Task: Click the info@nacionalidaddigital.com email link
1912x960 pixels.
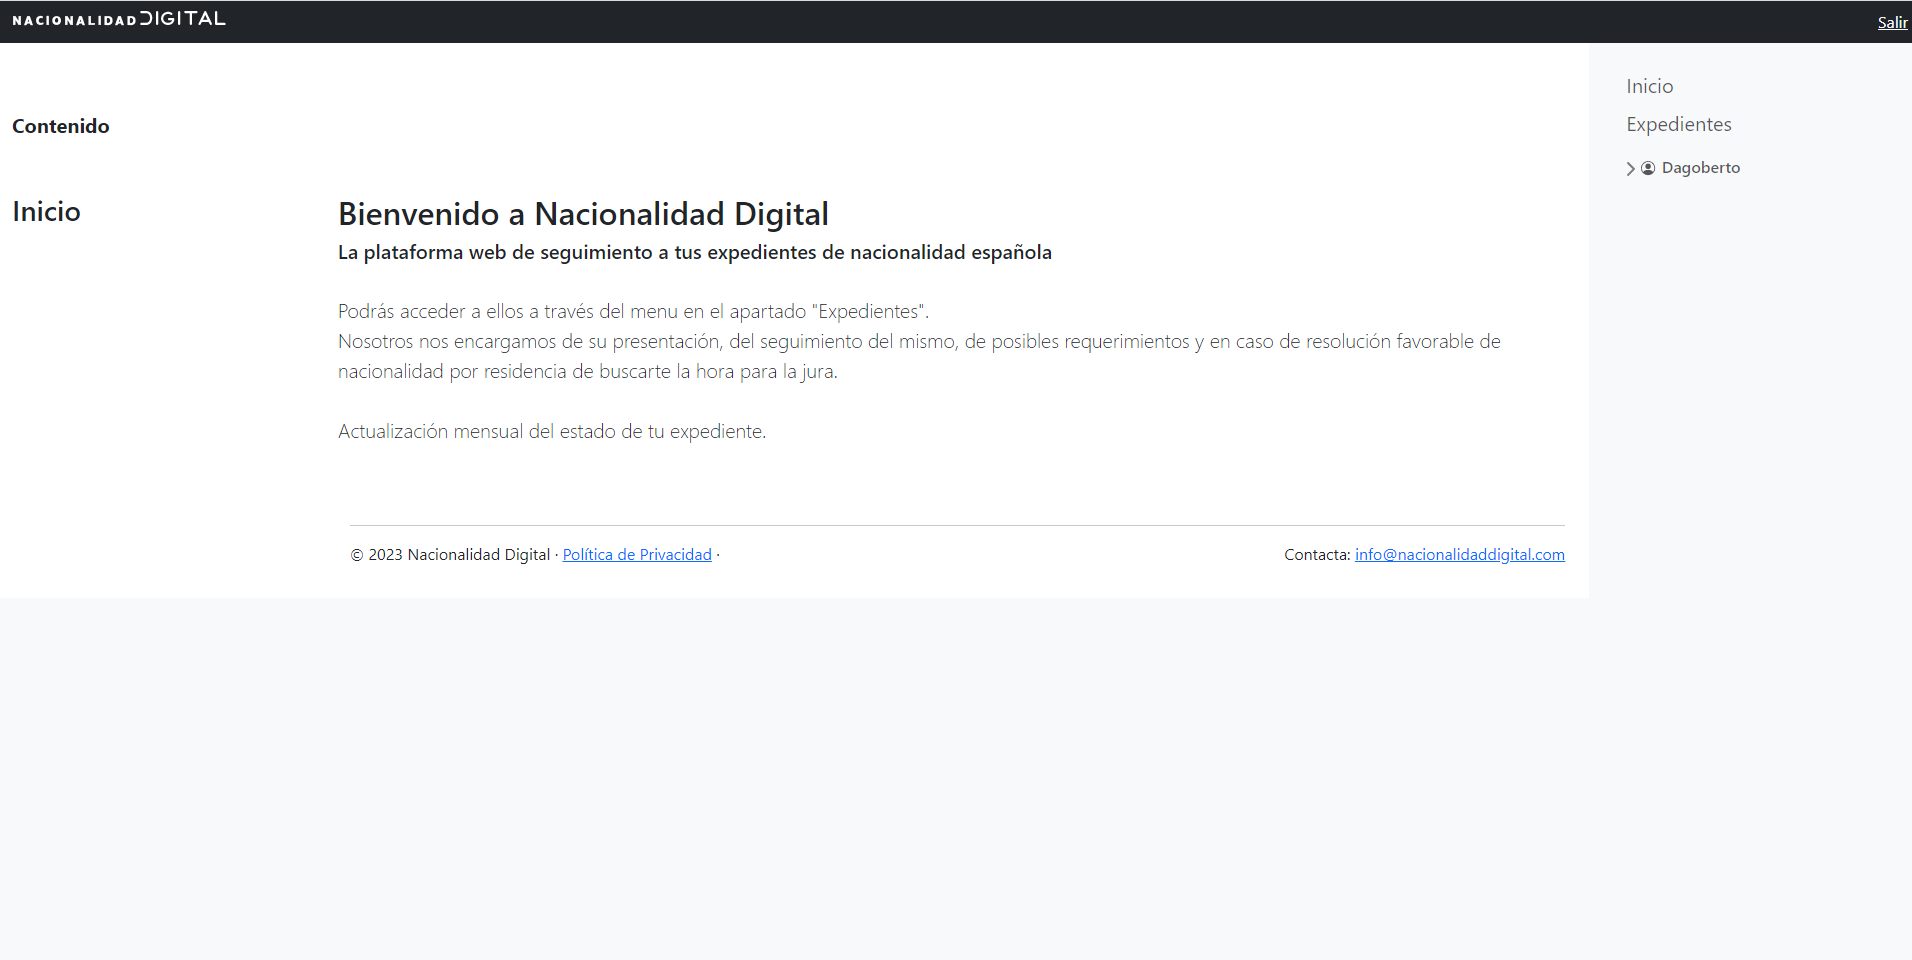Action: coord(1460,554)
